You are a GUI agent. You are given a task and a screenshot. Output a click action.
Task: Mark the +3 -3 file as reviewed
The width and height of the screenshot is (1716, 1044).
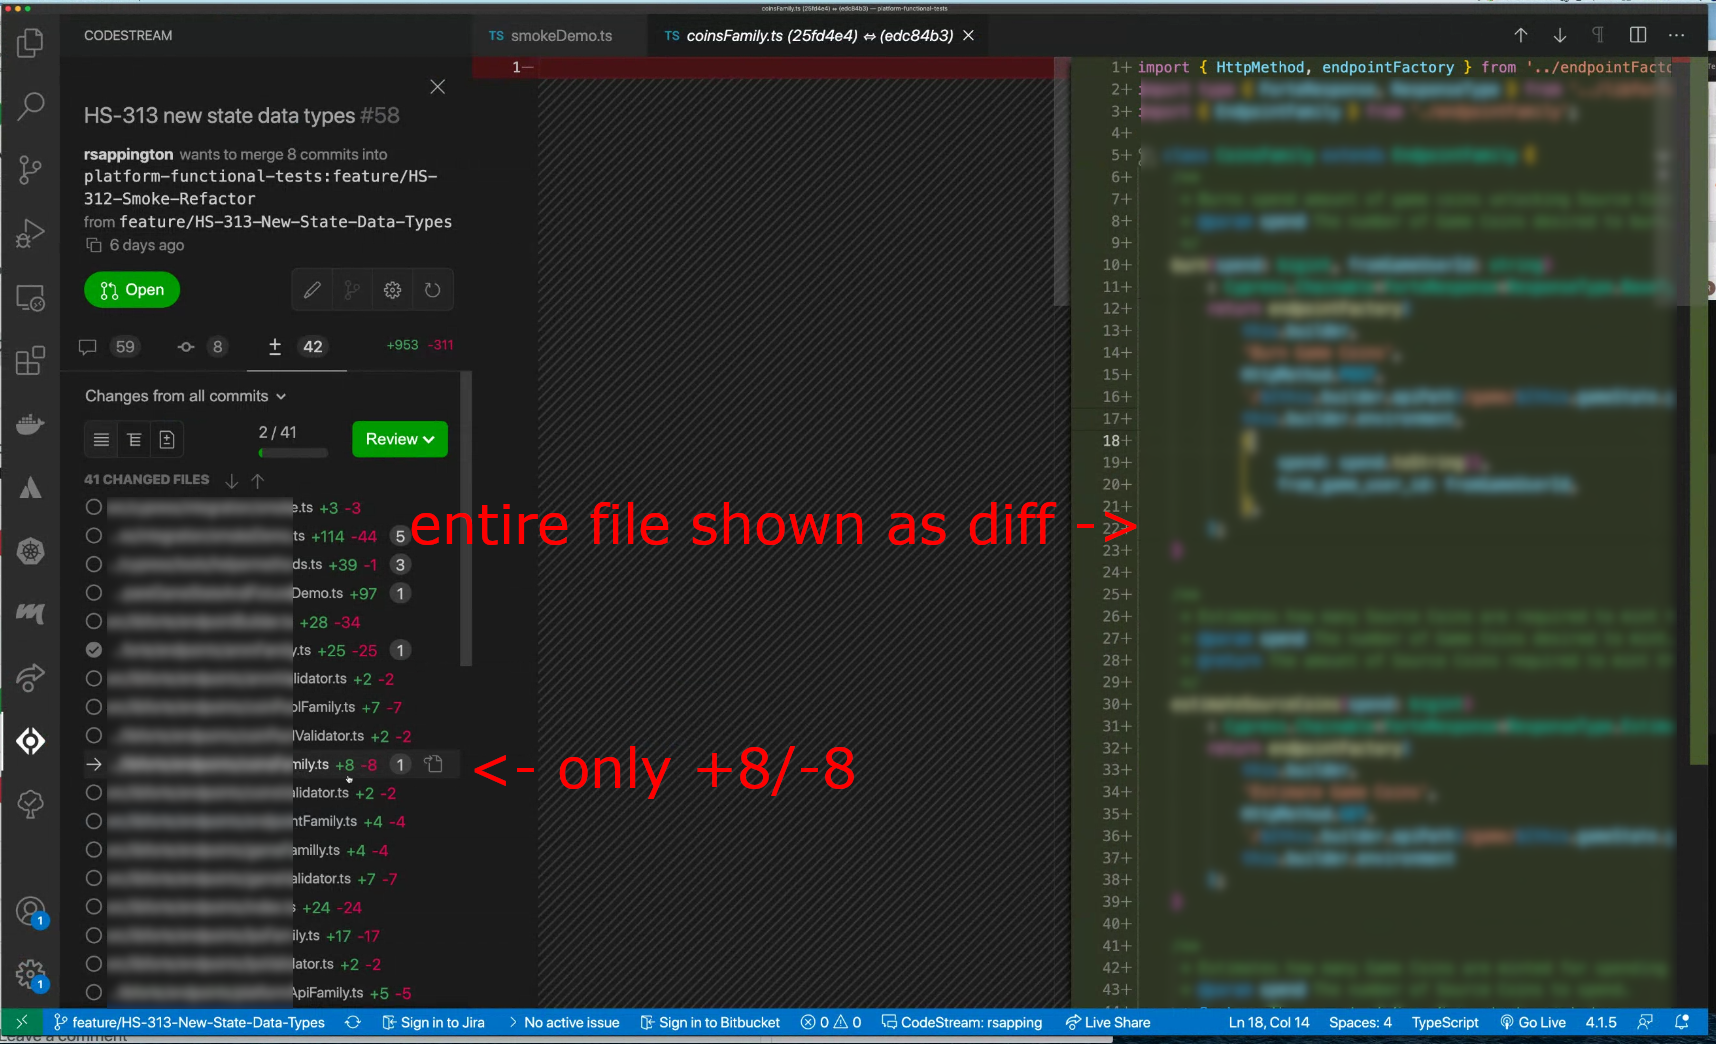point(94,507)
